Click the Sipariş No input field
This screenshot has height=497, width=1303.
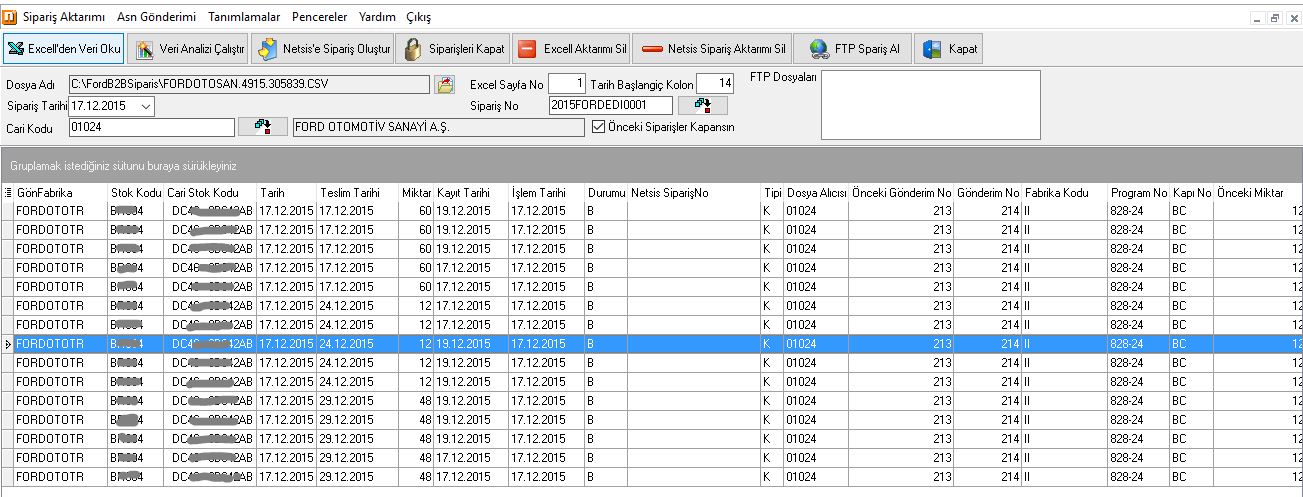pos(610,105)
